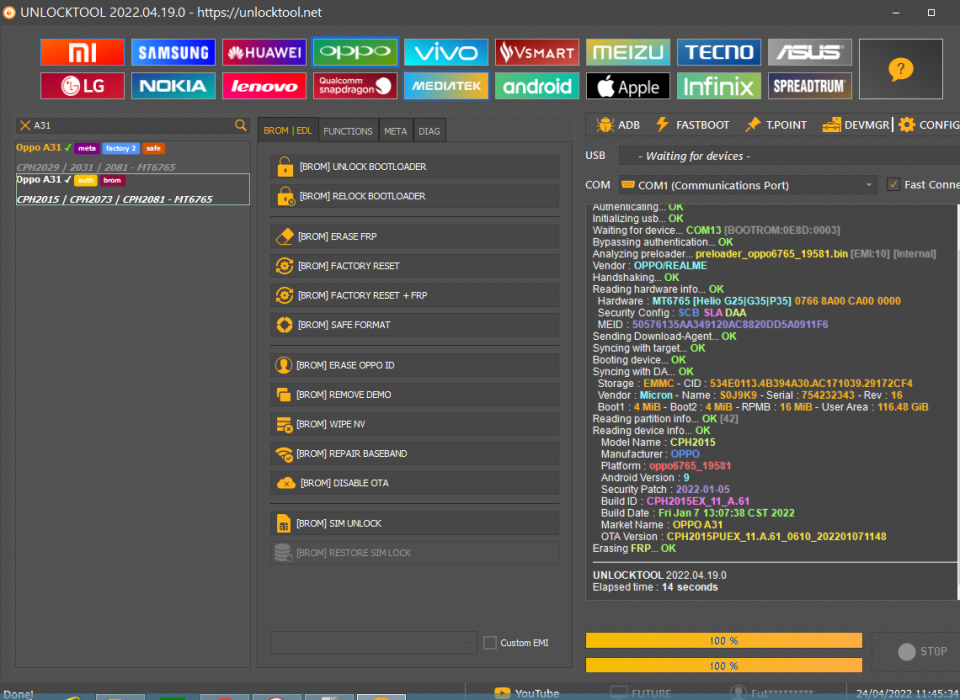Image resolution: width=960 pixels, height=700 pixels.
Task: Open the help question mark panel
Action: coord(901,69)
